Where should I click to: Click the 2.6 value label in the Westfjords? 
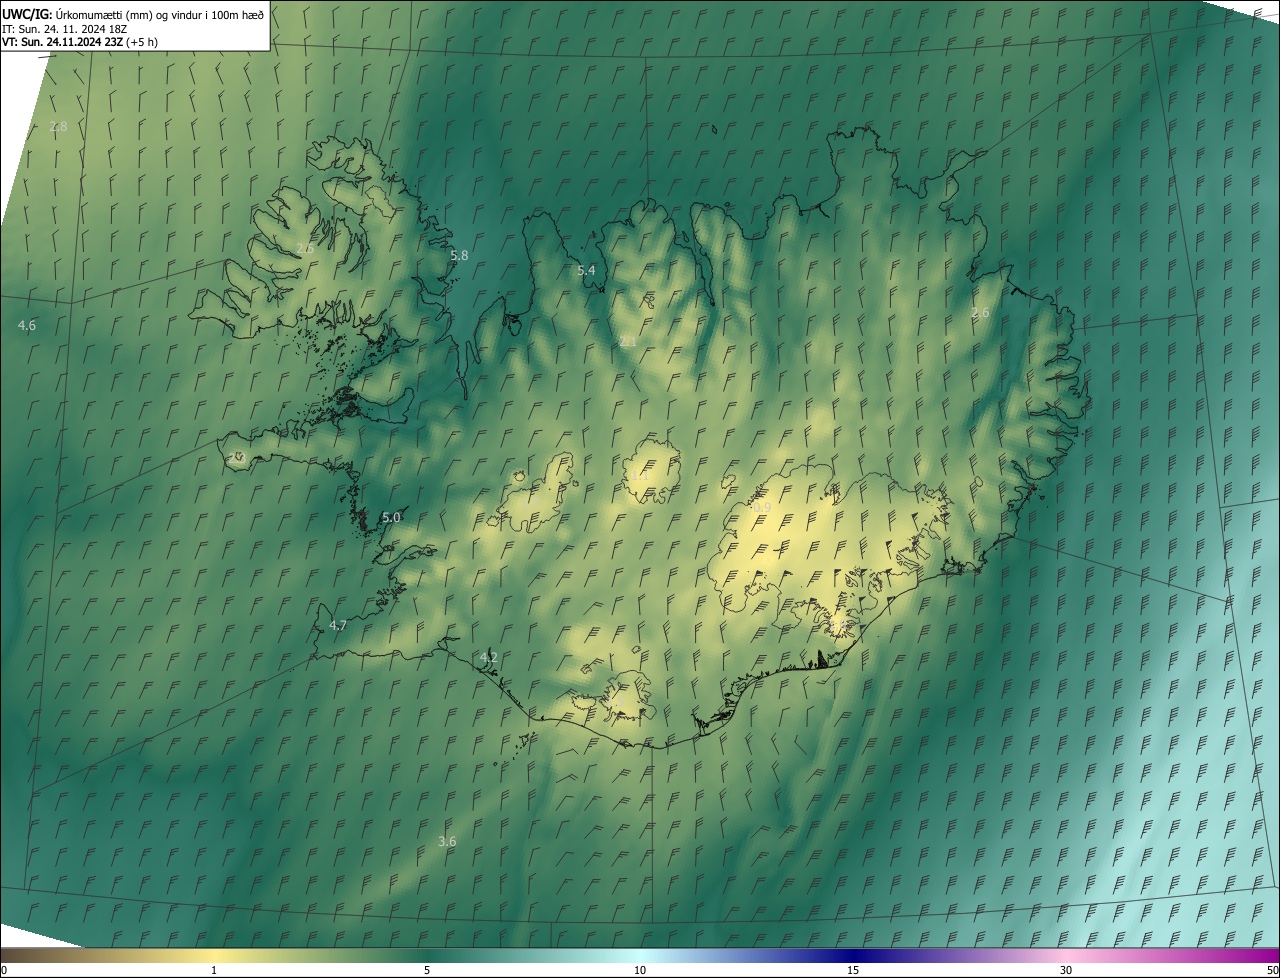pyautogui.click(x=306, y=249)
